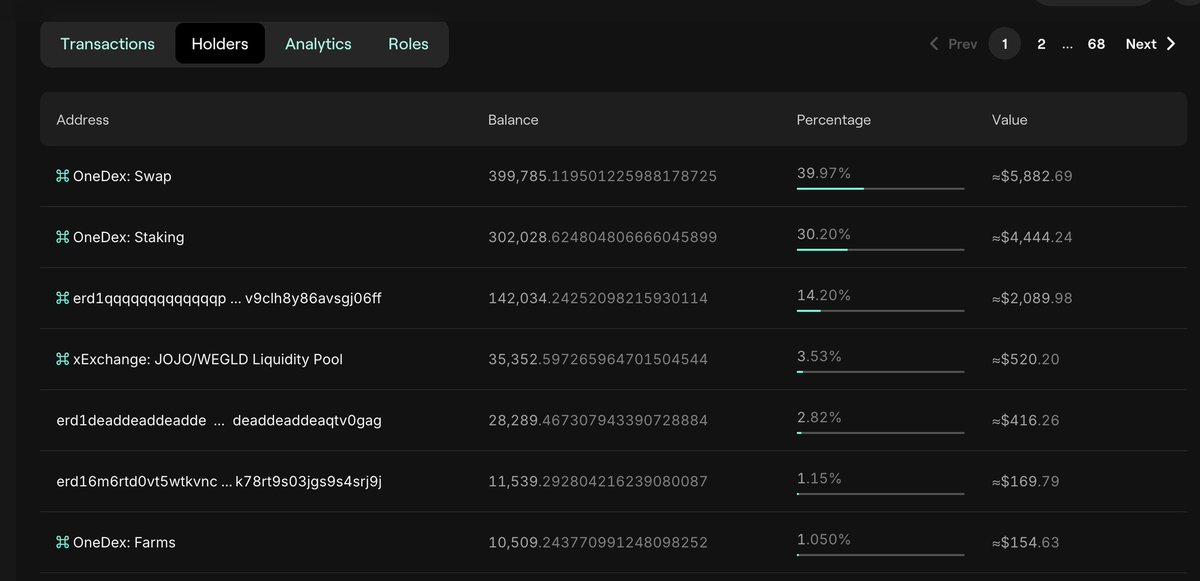Click value ≈$416.26
Viewport: 1200px width, 581px height.
pos(1026,420)
